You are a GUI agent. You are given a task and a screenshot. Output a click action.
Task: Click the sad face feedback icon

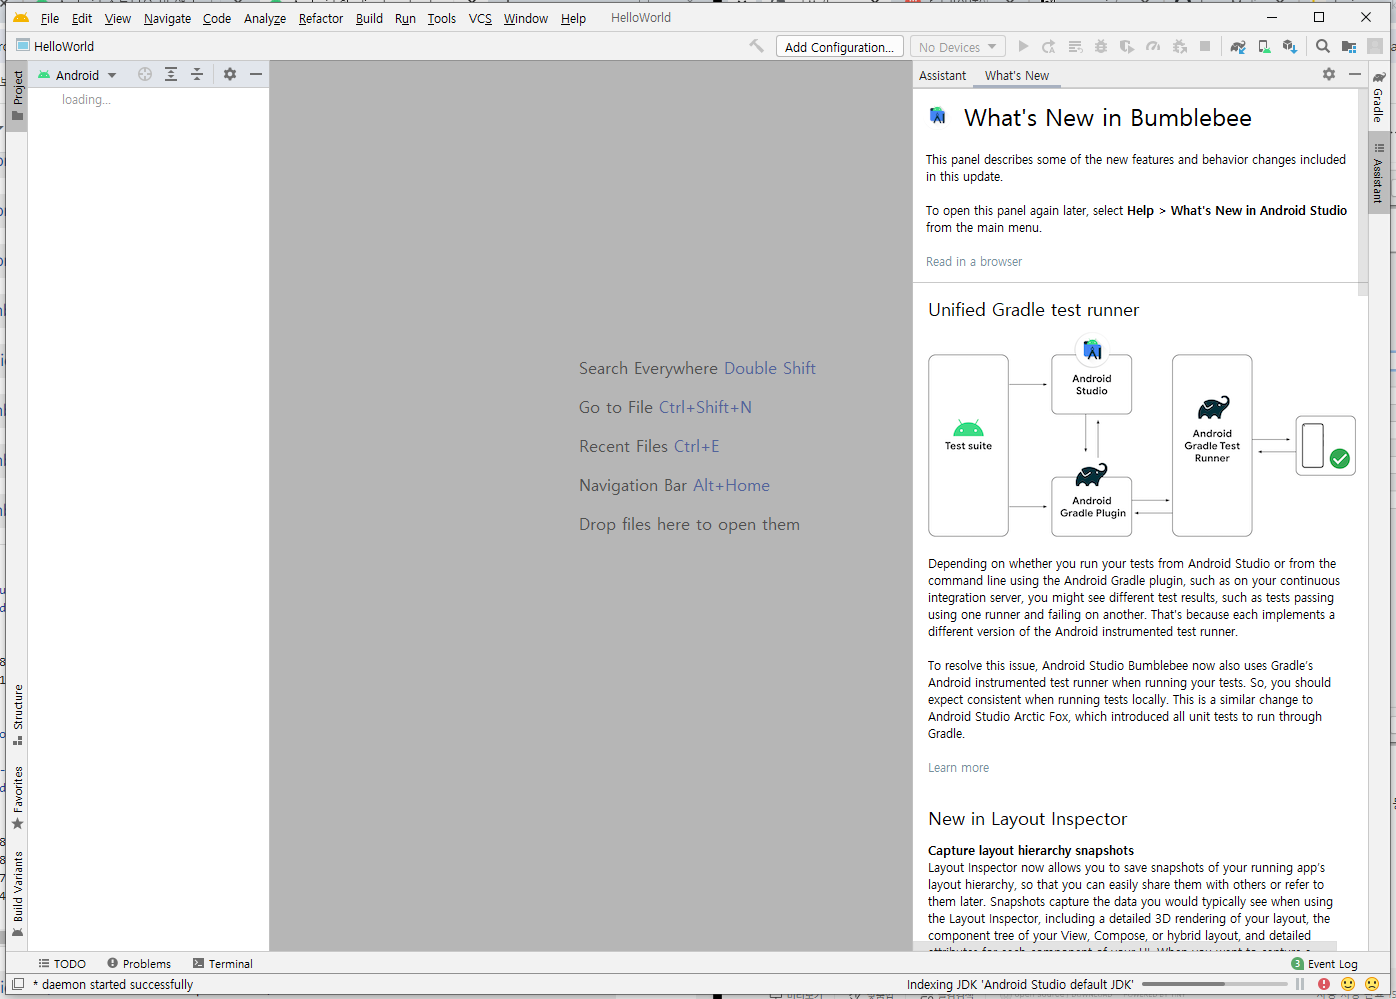[x=1372, y=984]
